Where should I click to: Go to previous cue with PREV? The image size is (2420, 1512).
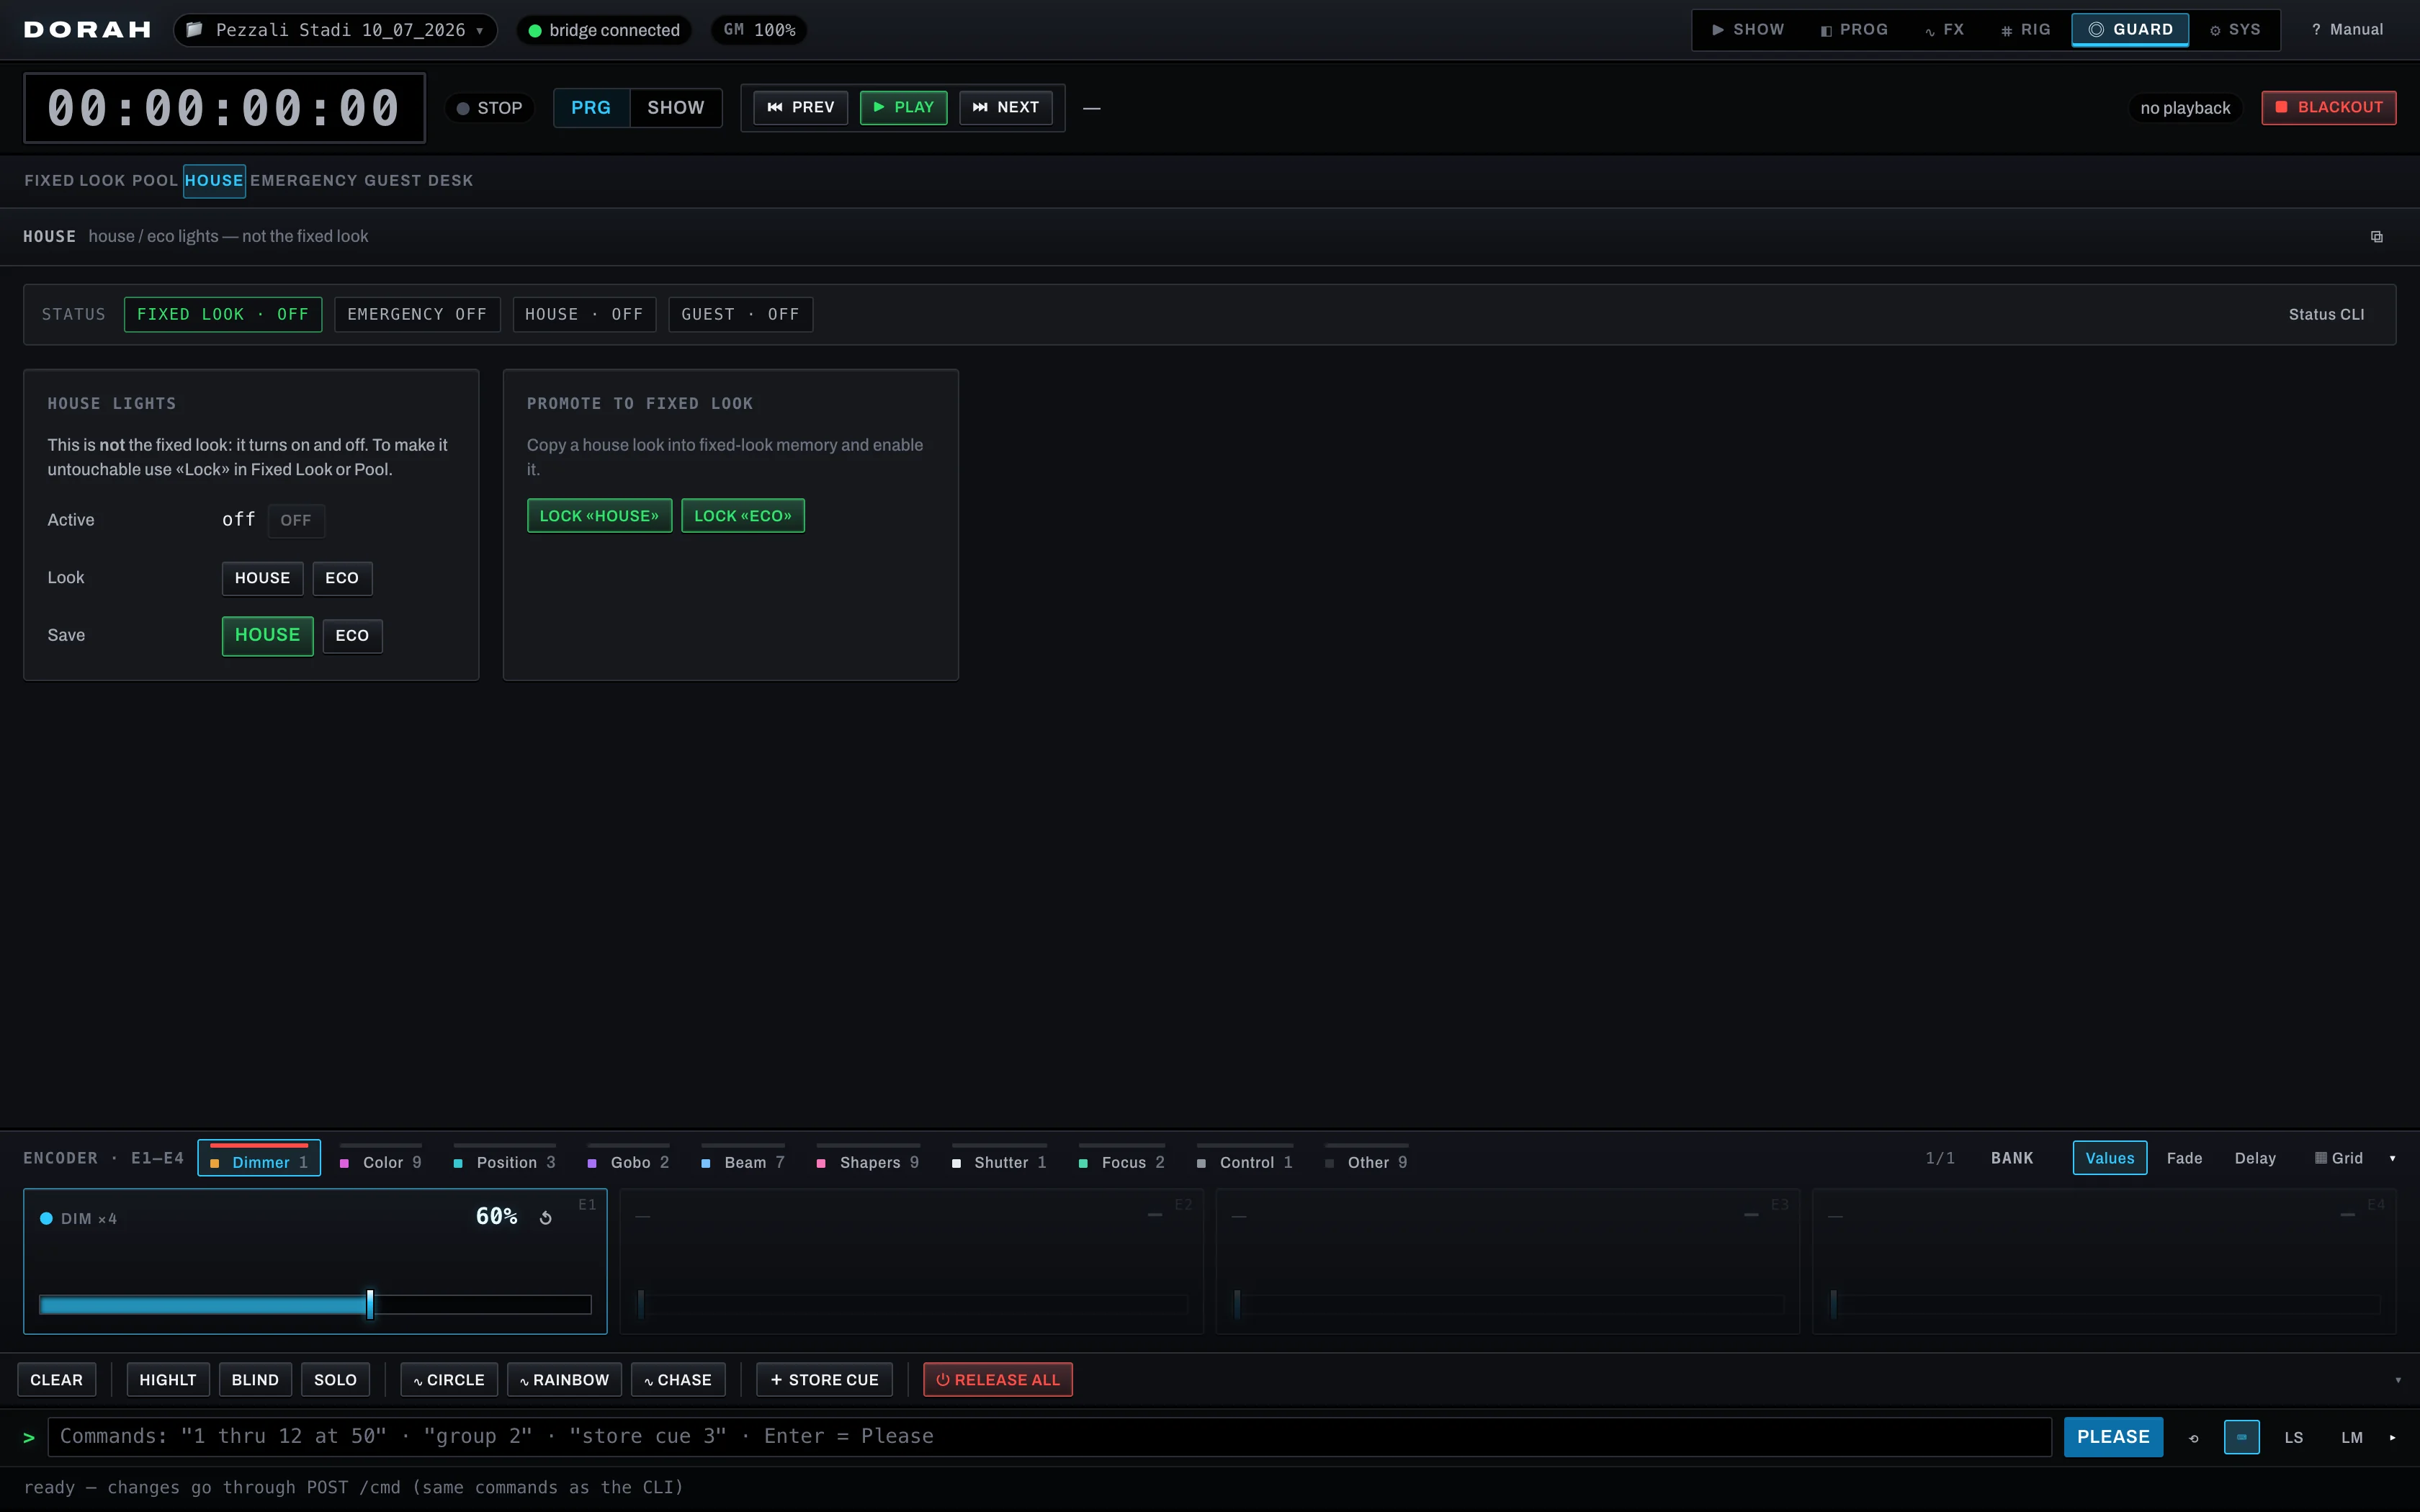coord(800,107)
